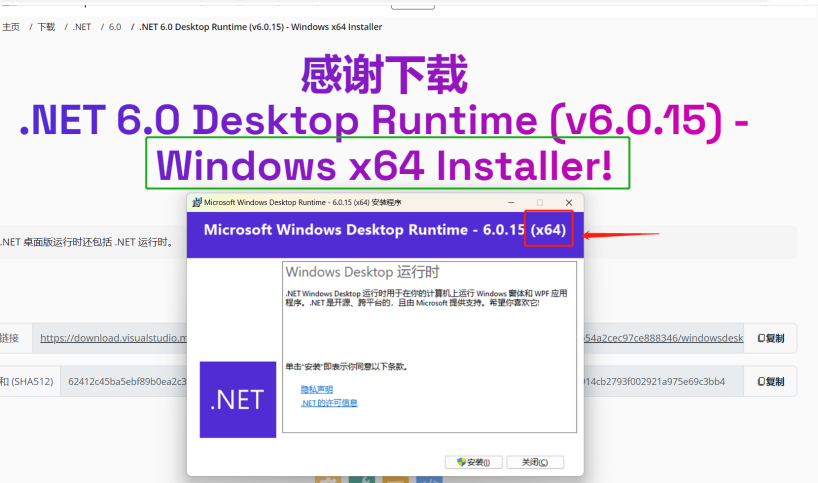This screenshot has width=818, height=483.
Task: Copy the SHA512 checksum with 复制
Action: click(771, 381)
